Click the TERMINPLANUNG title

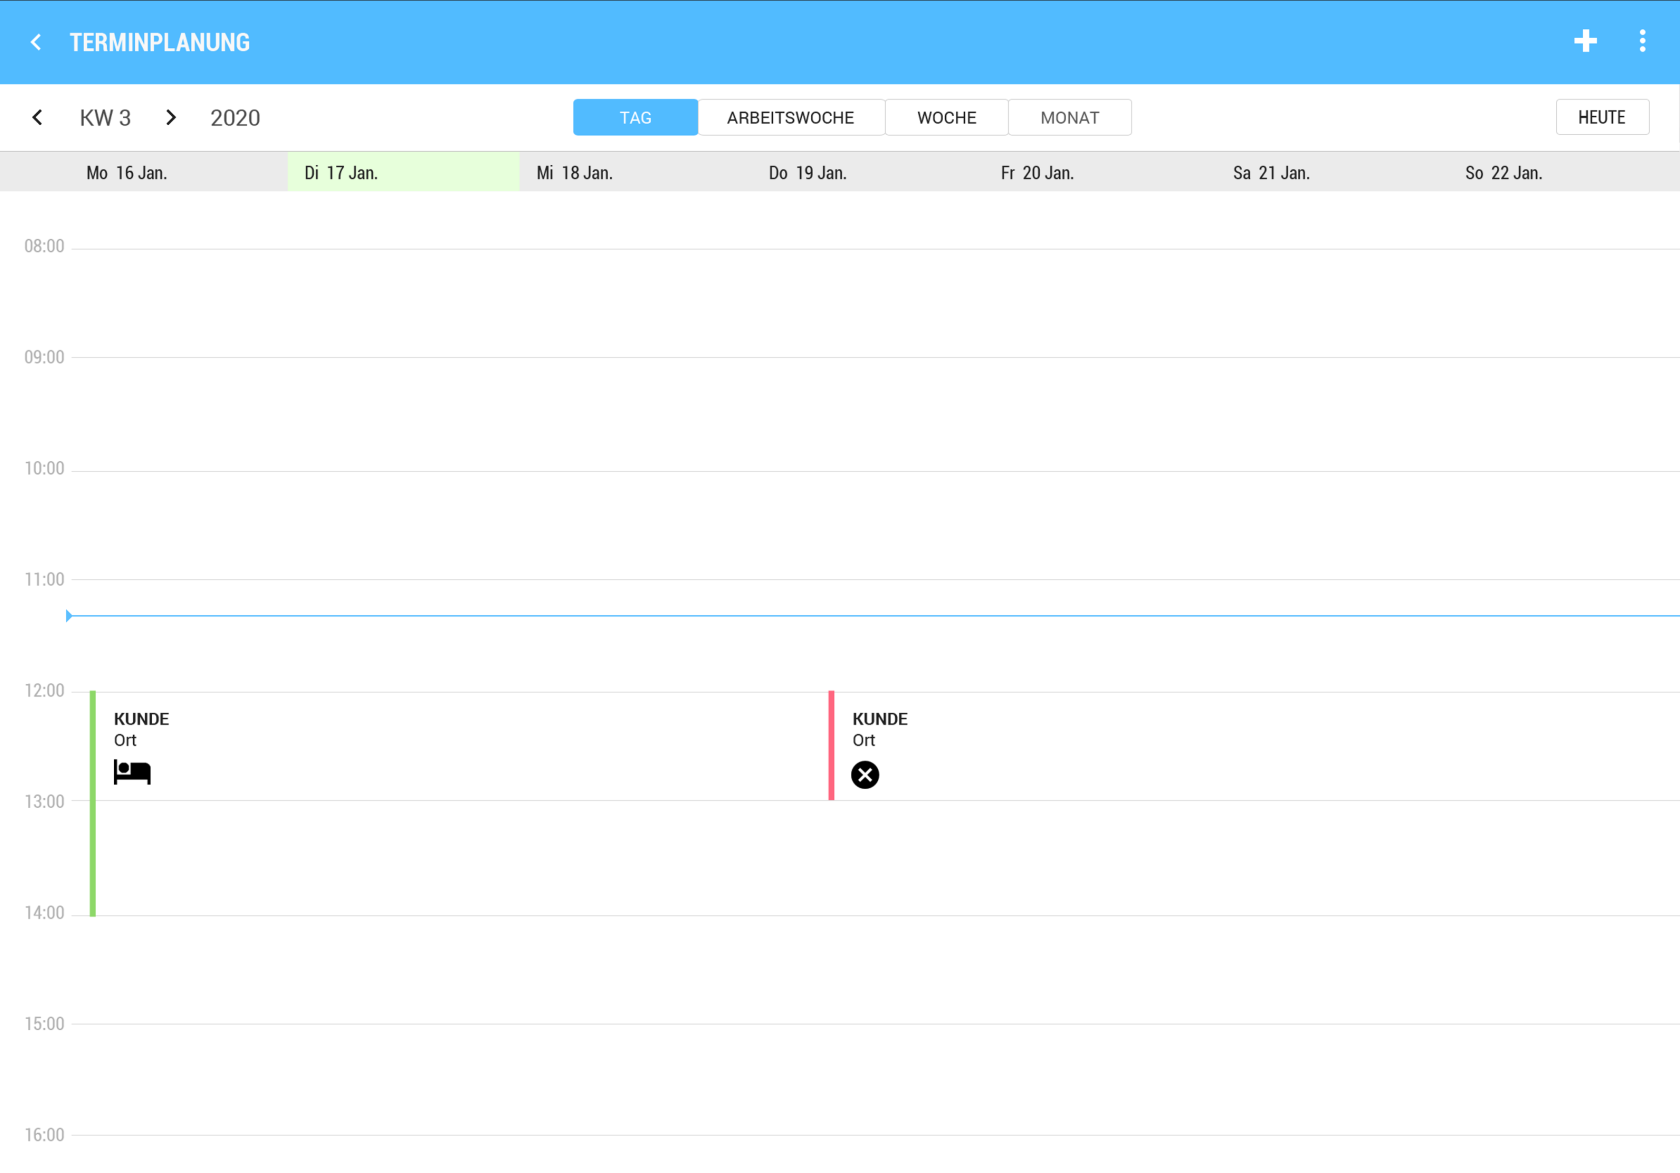(160, 42)
